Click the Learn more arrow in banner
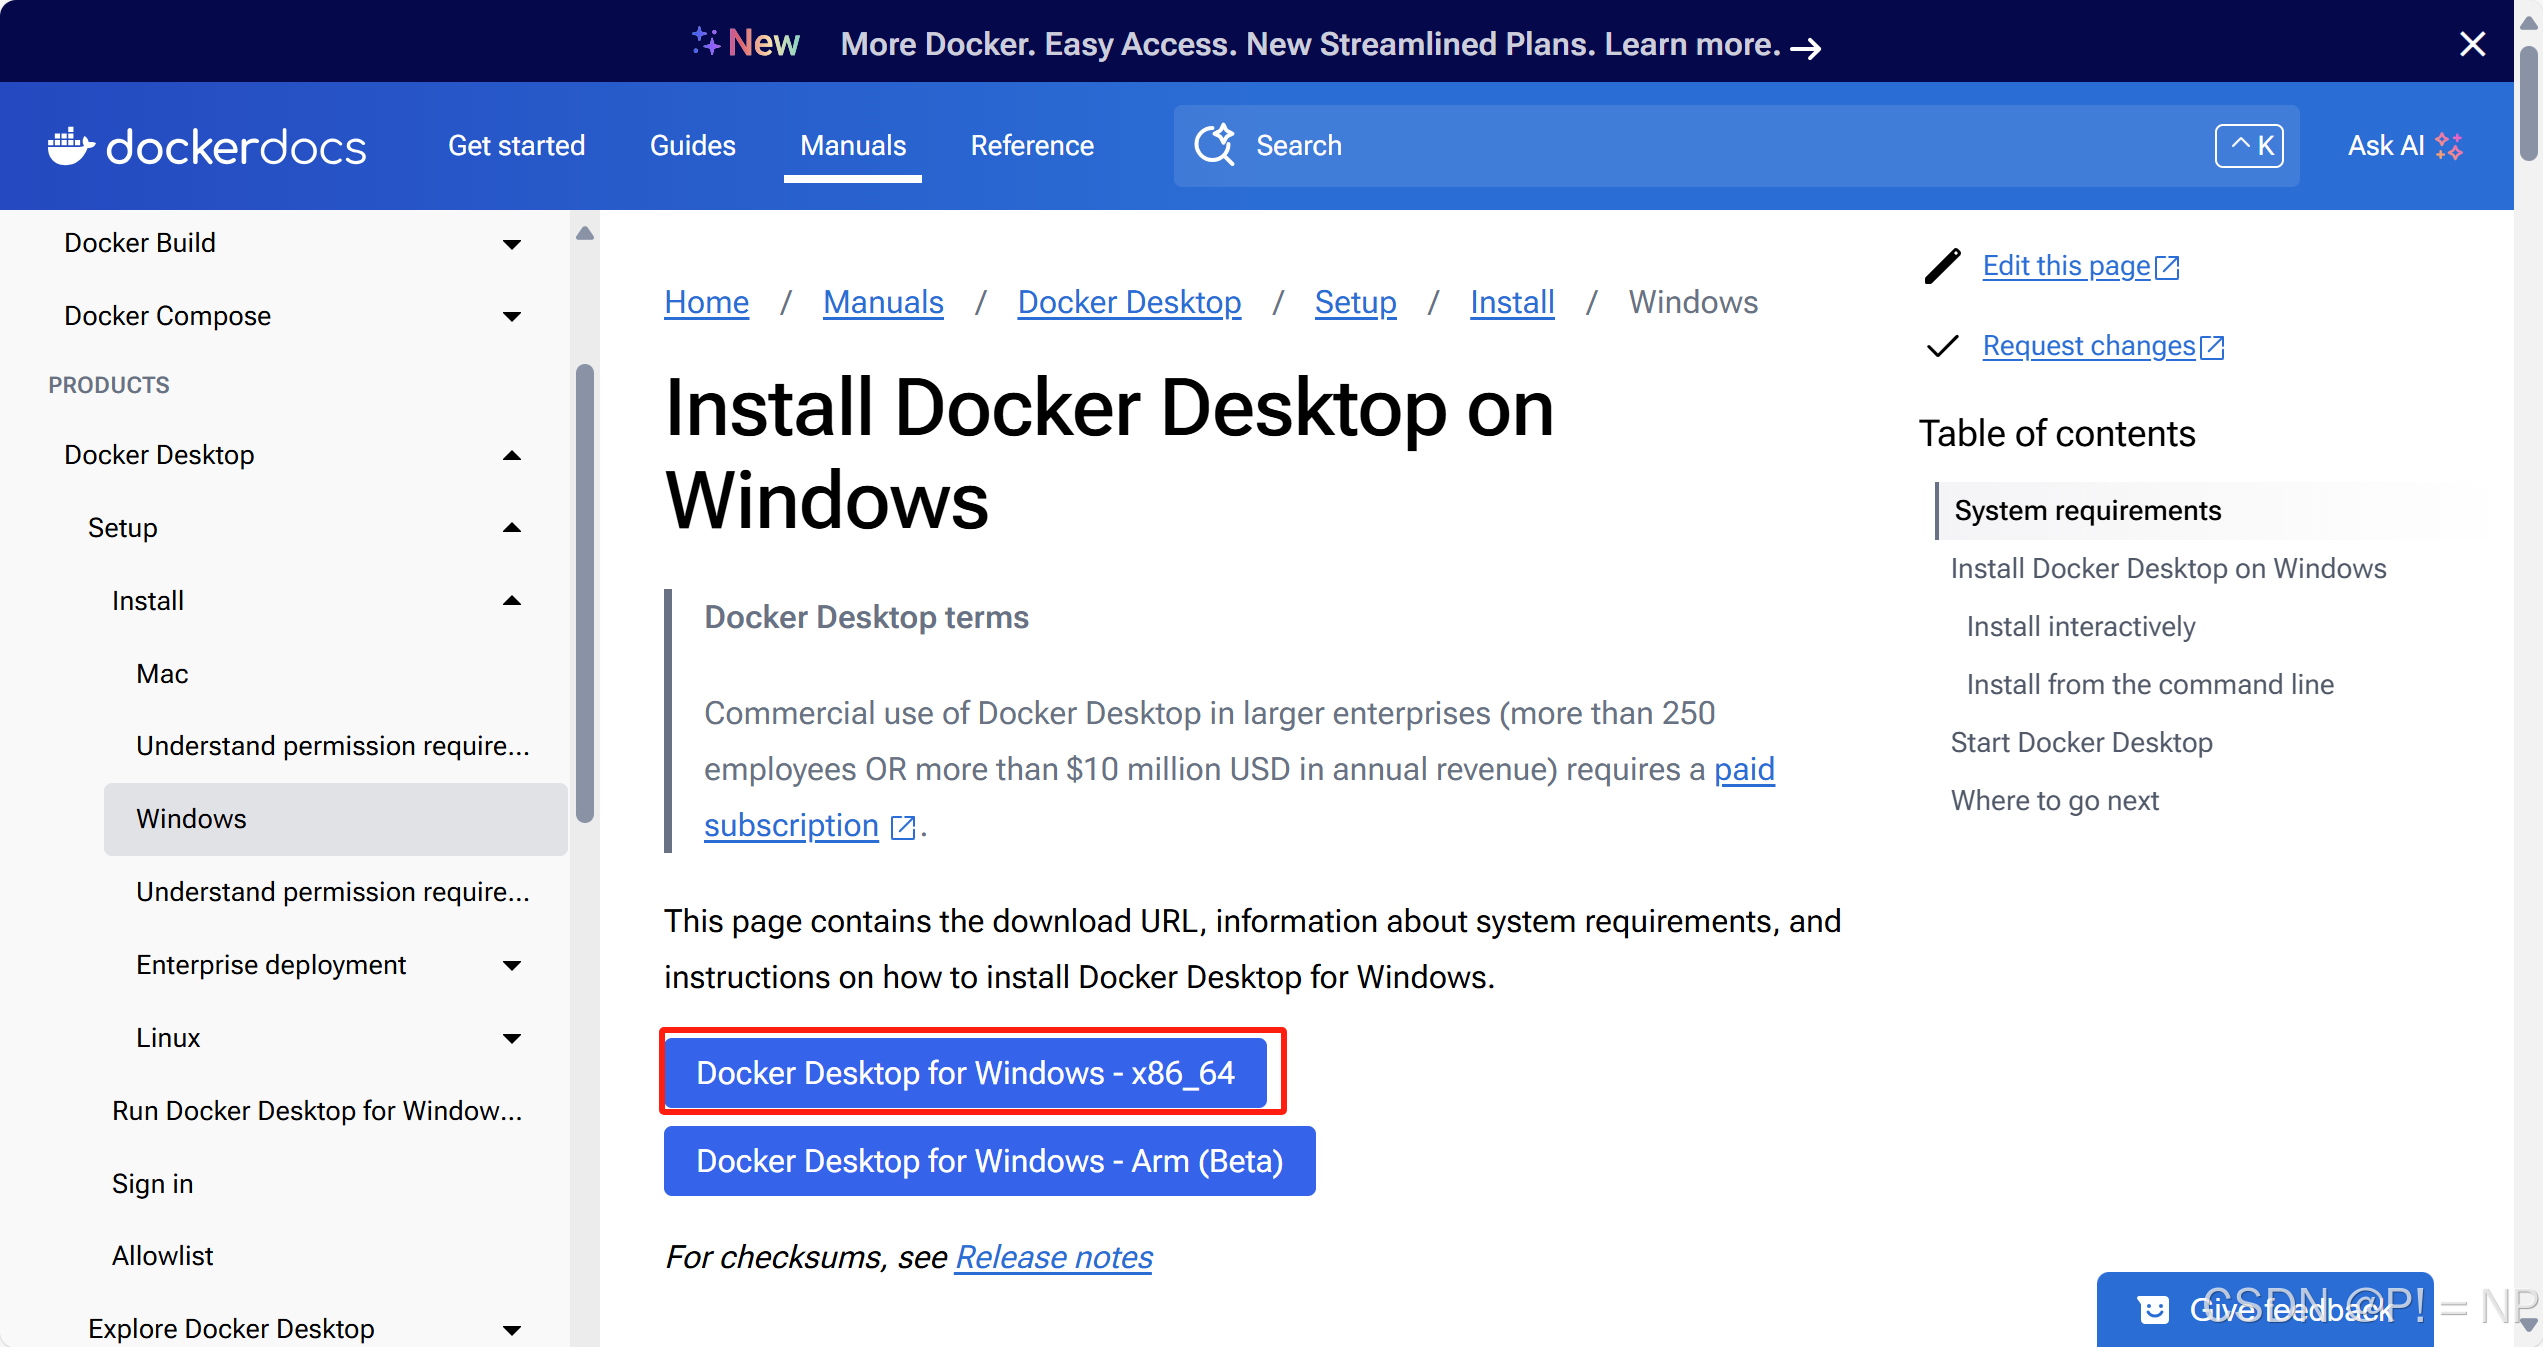The image size is (2543, 1347). (x=1806, y=47)
